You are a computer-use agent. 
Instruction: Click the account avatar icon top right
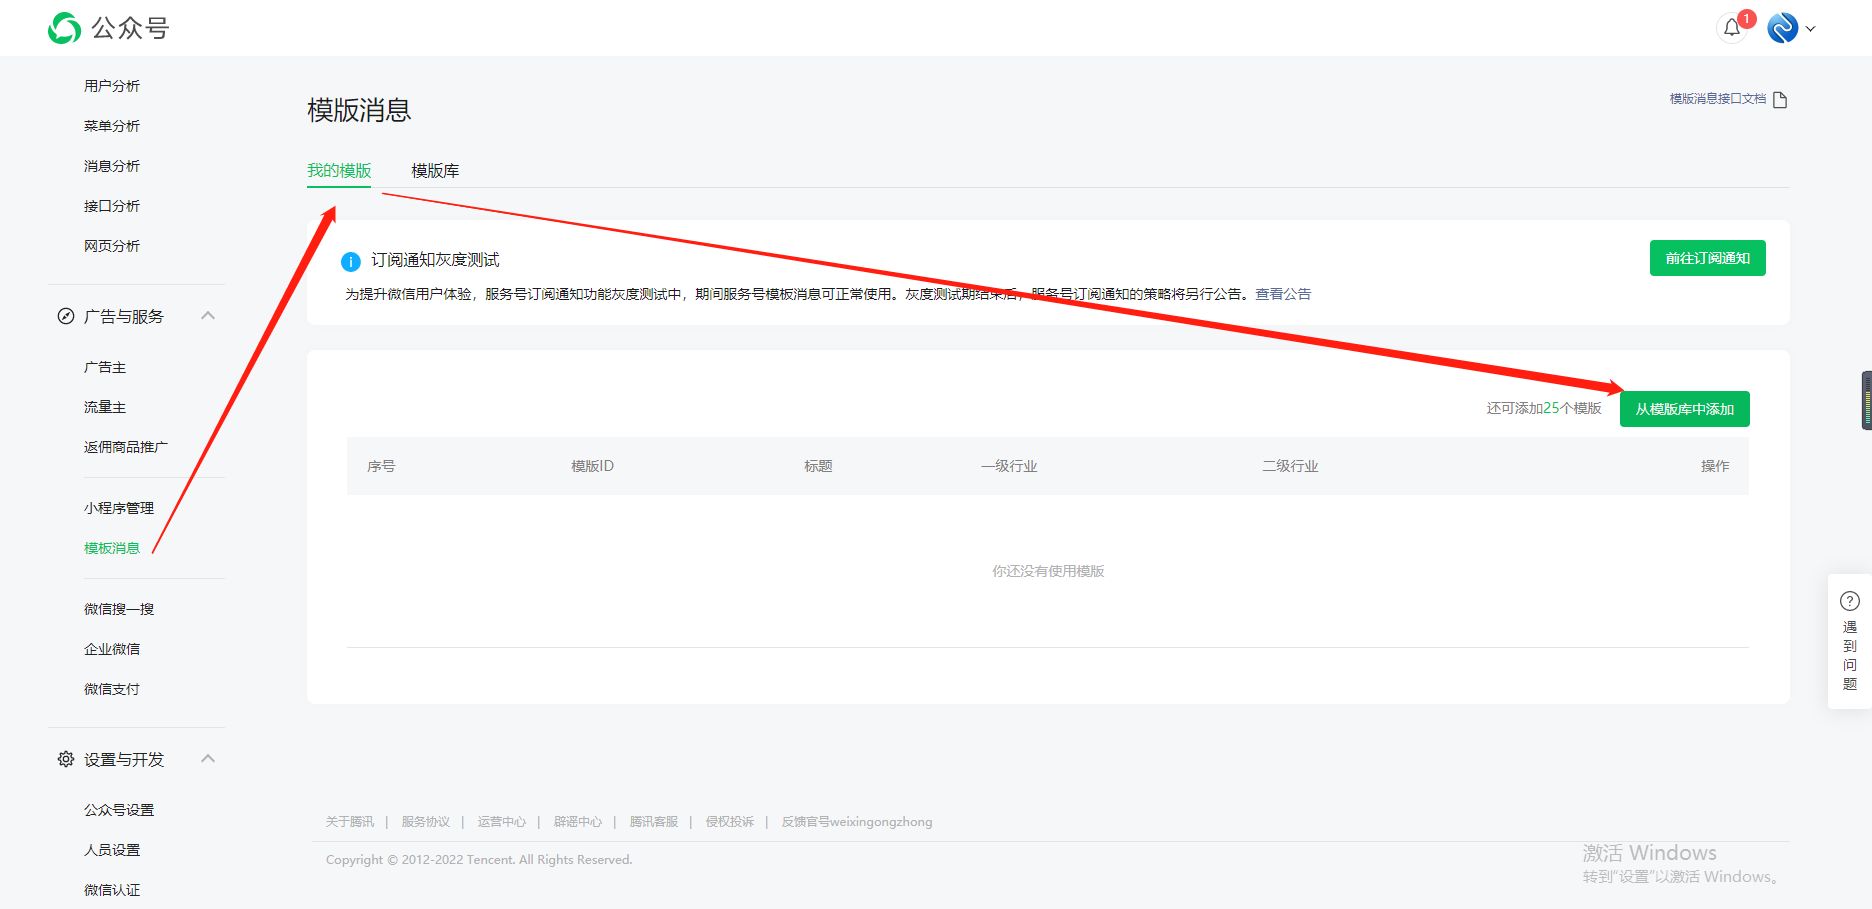[1782, 27]
